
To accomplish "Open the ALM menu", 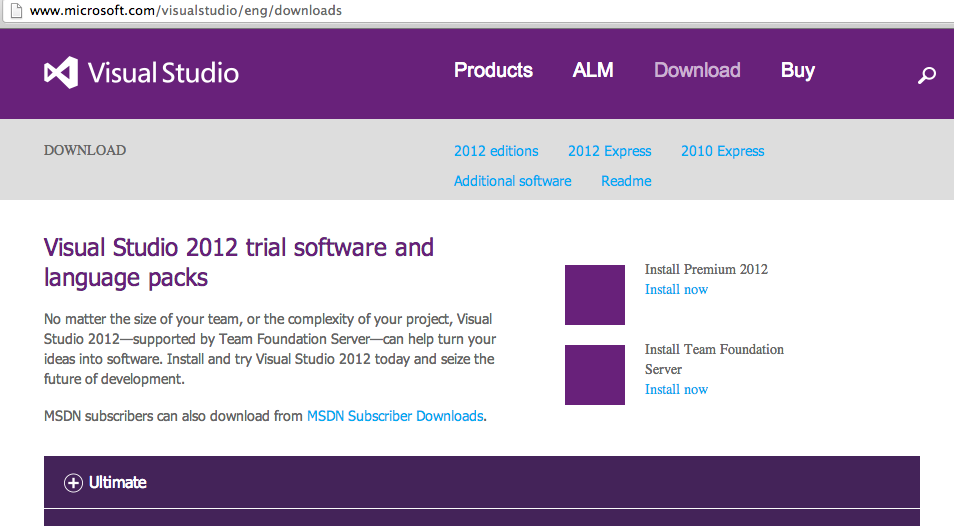I will pos(593,71).
